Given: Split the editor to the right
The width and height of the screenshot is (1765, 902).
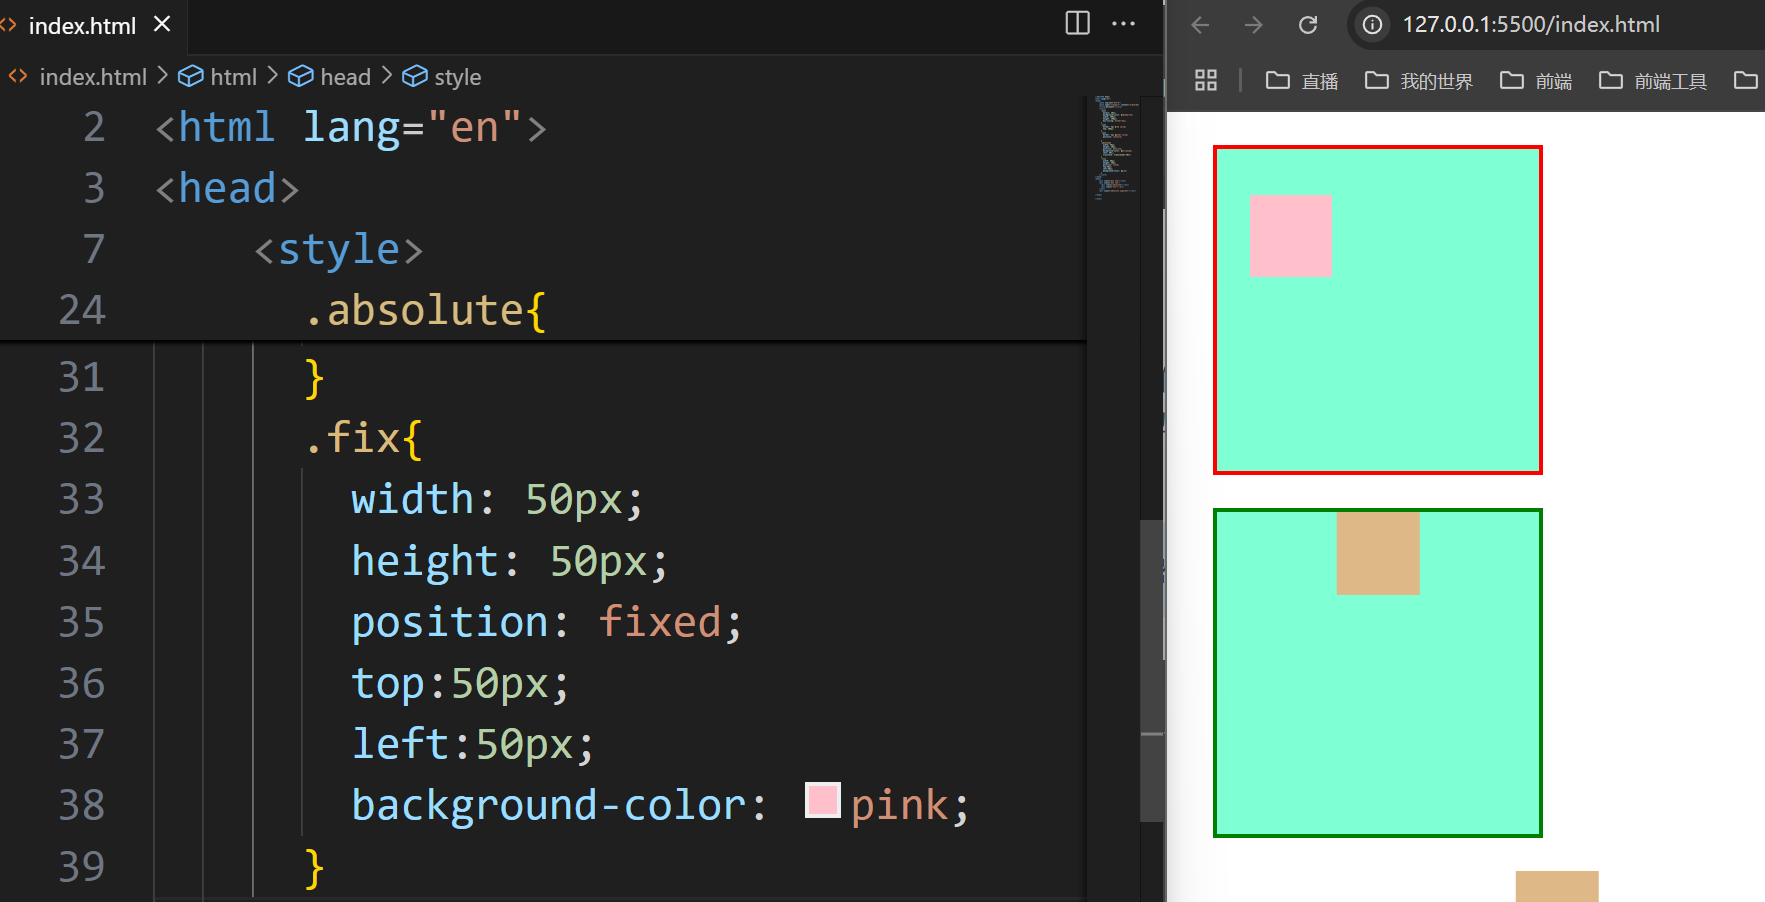Looking at the screenshot, I should [x=1077, y=23].
